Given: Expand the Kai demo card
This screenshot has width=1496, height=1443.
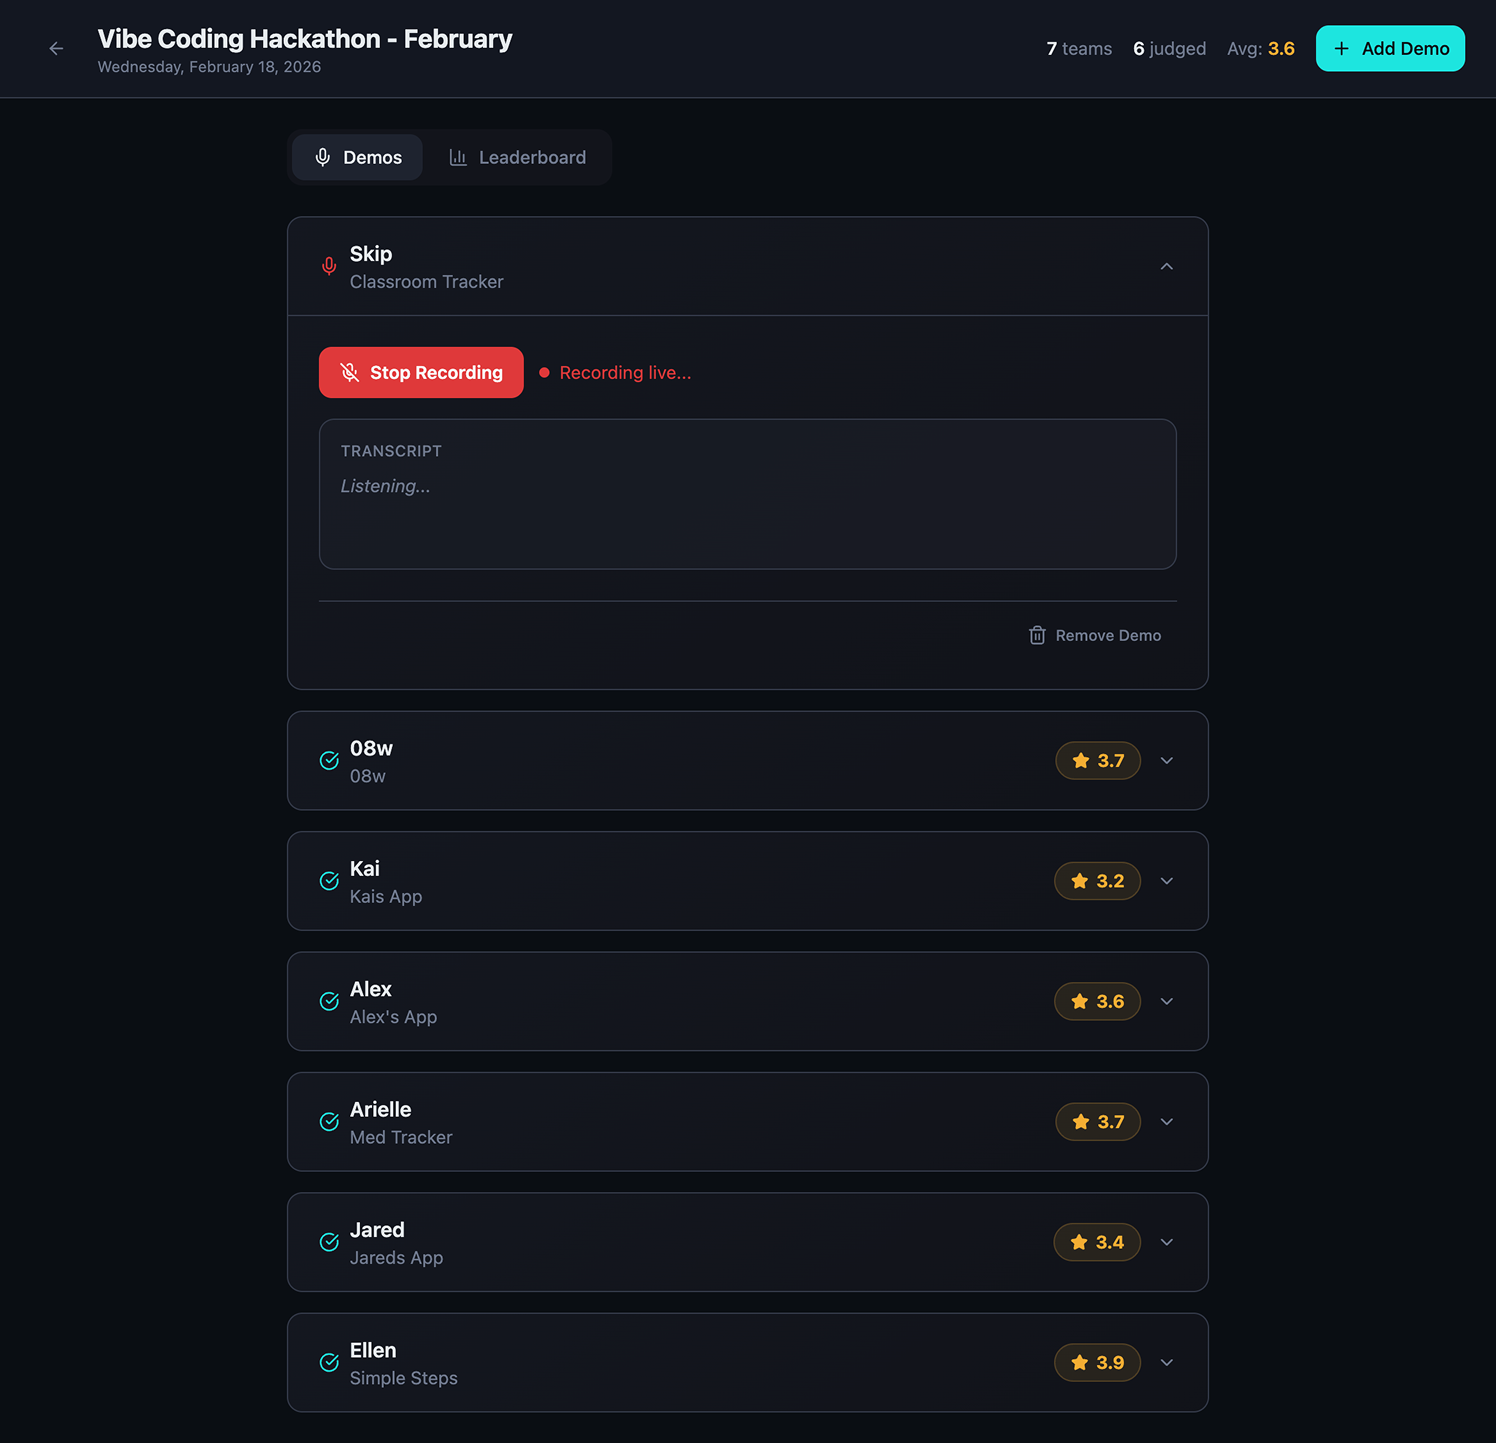Looking at the screenshot, I should tap(1166, 881).
